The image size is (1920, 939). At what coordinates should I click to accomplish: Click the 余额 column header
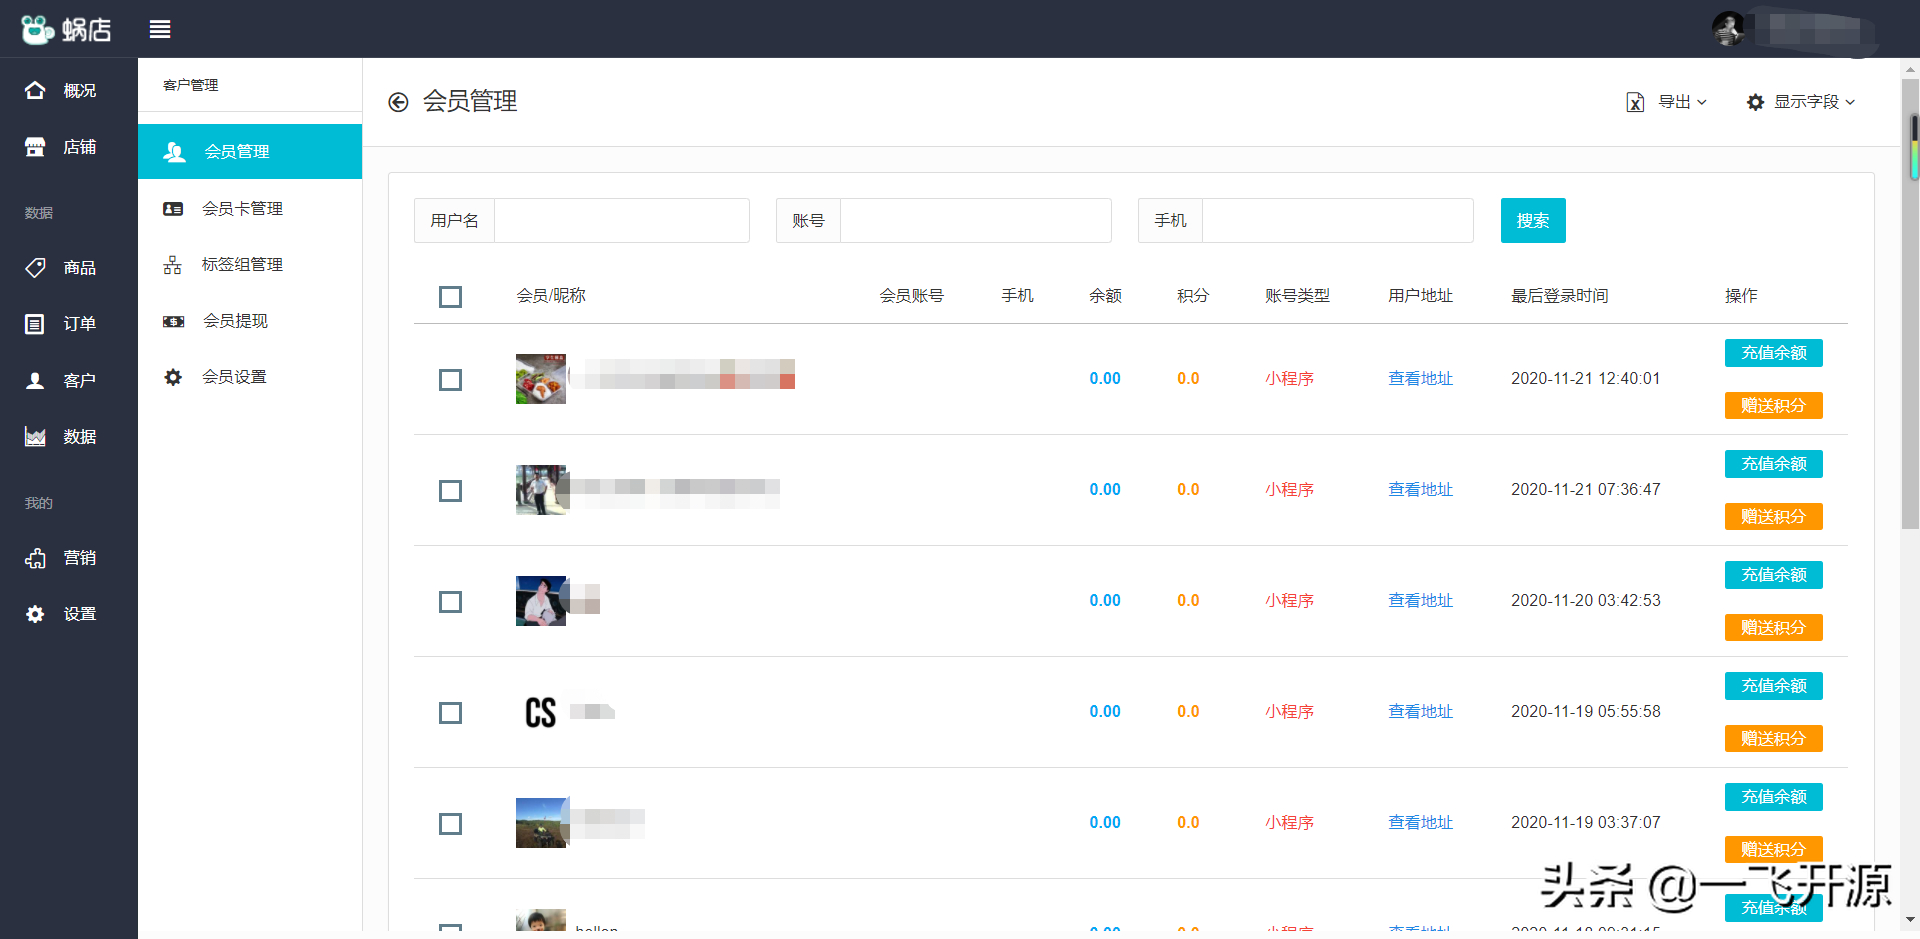point(1105,296)
